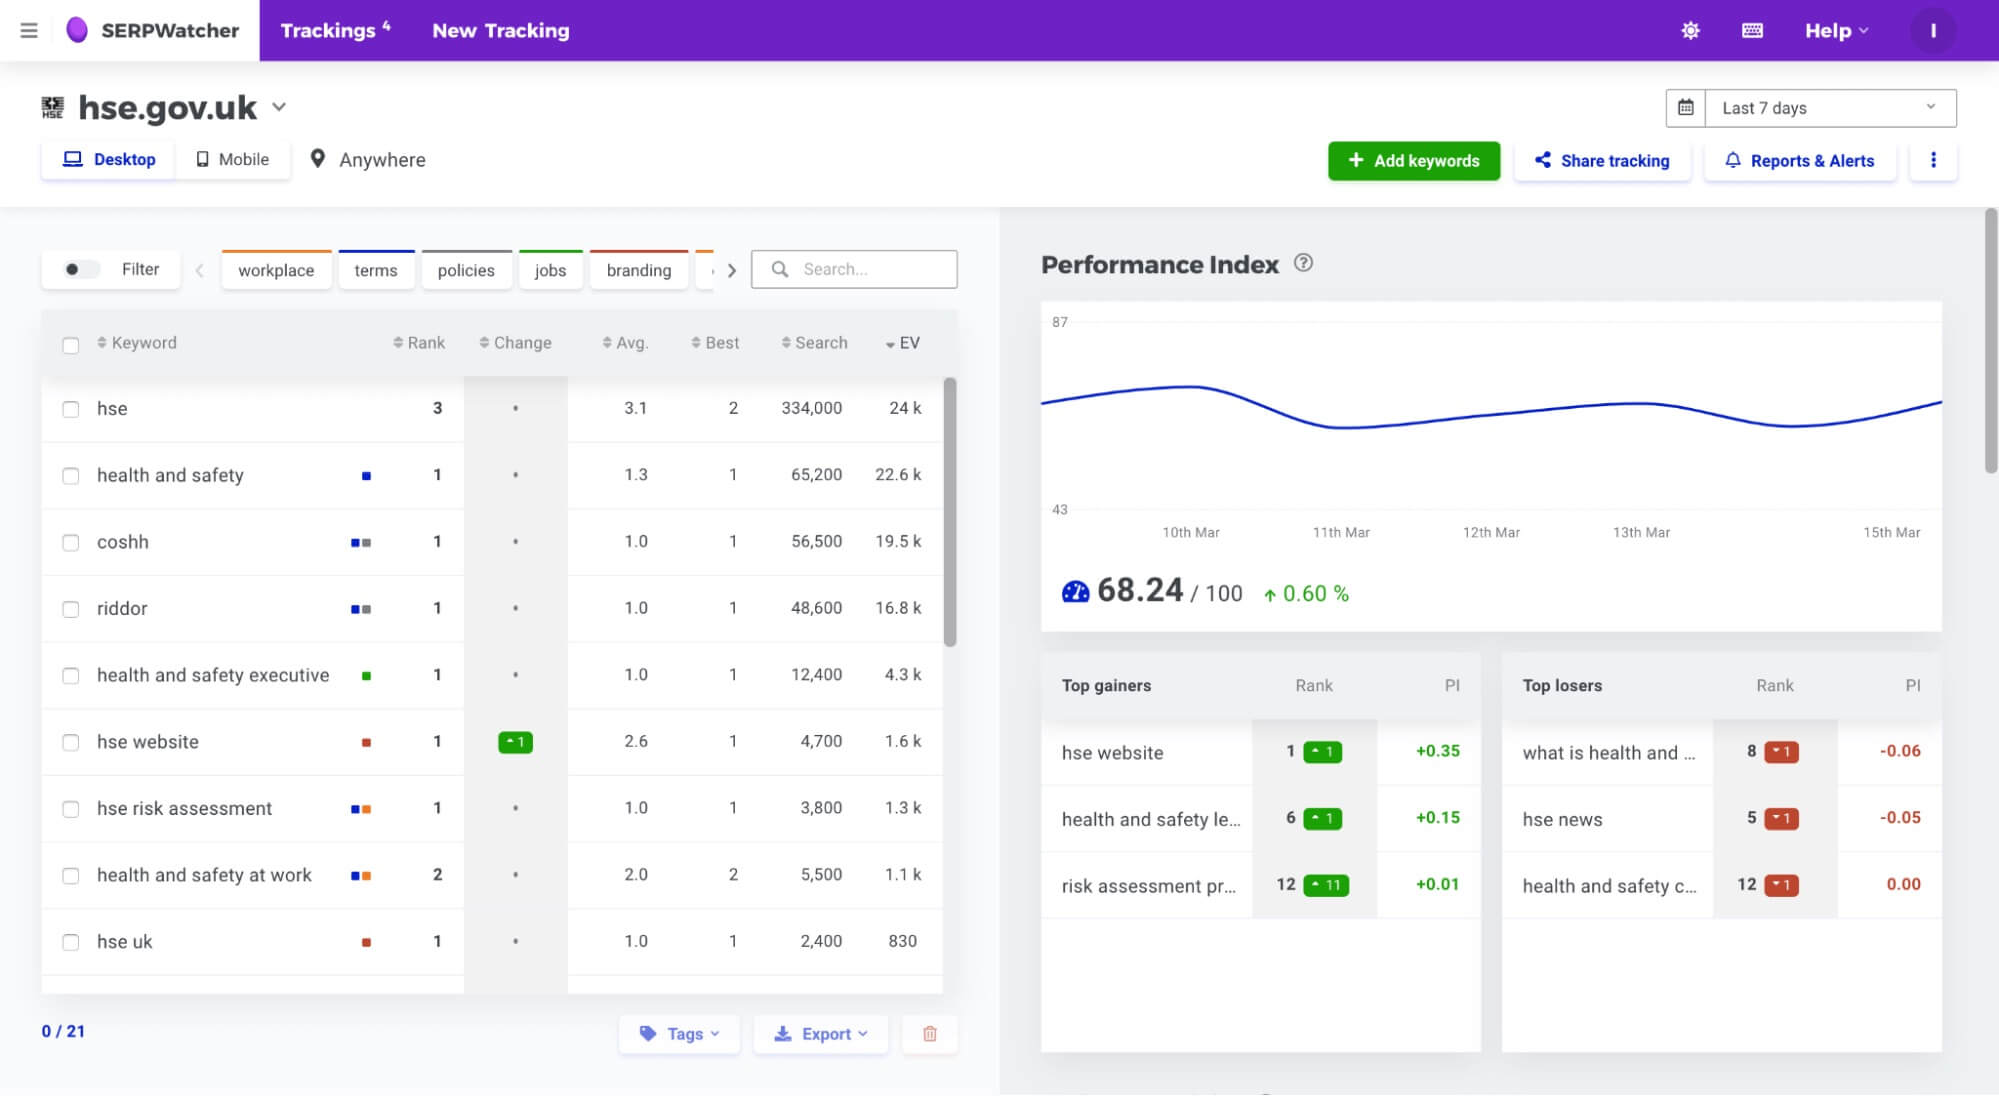Image resolution: width=1999 pixels, height=1096 pixels.
Task: Toggle the select-all checkbox at top
Action: click(70, 343)
